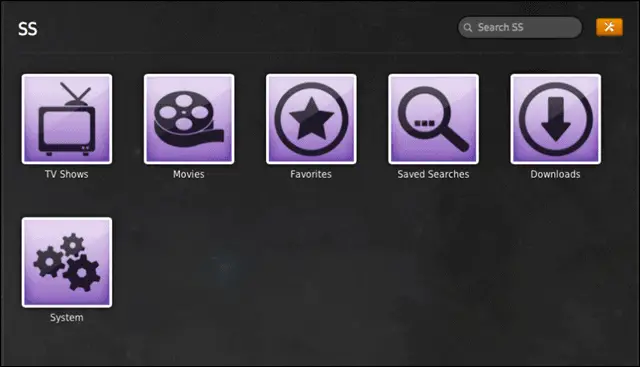The image size is (640, 367).
Task: Click the down arrow inside Downloads icon
Action: 556,119
